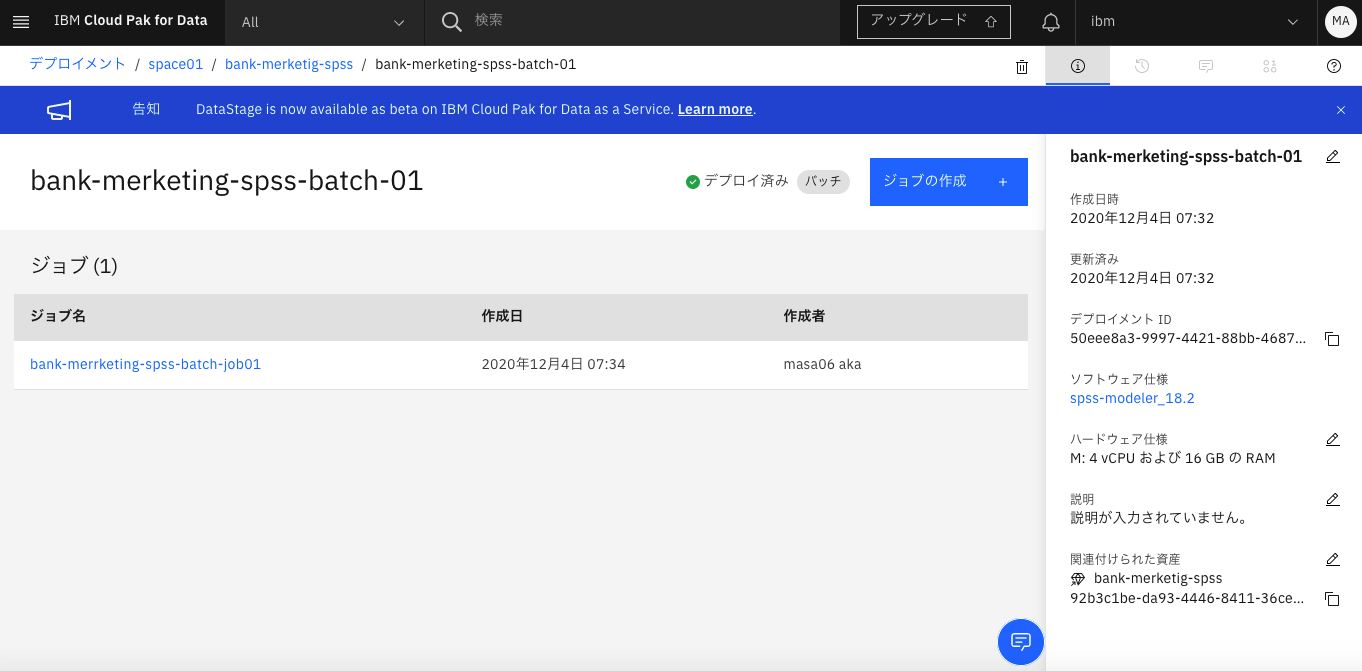
Task: Open the notifications bell
Action: coord(1050,21)
